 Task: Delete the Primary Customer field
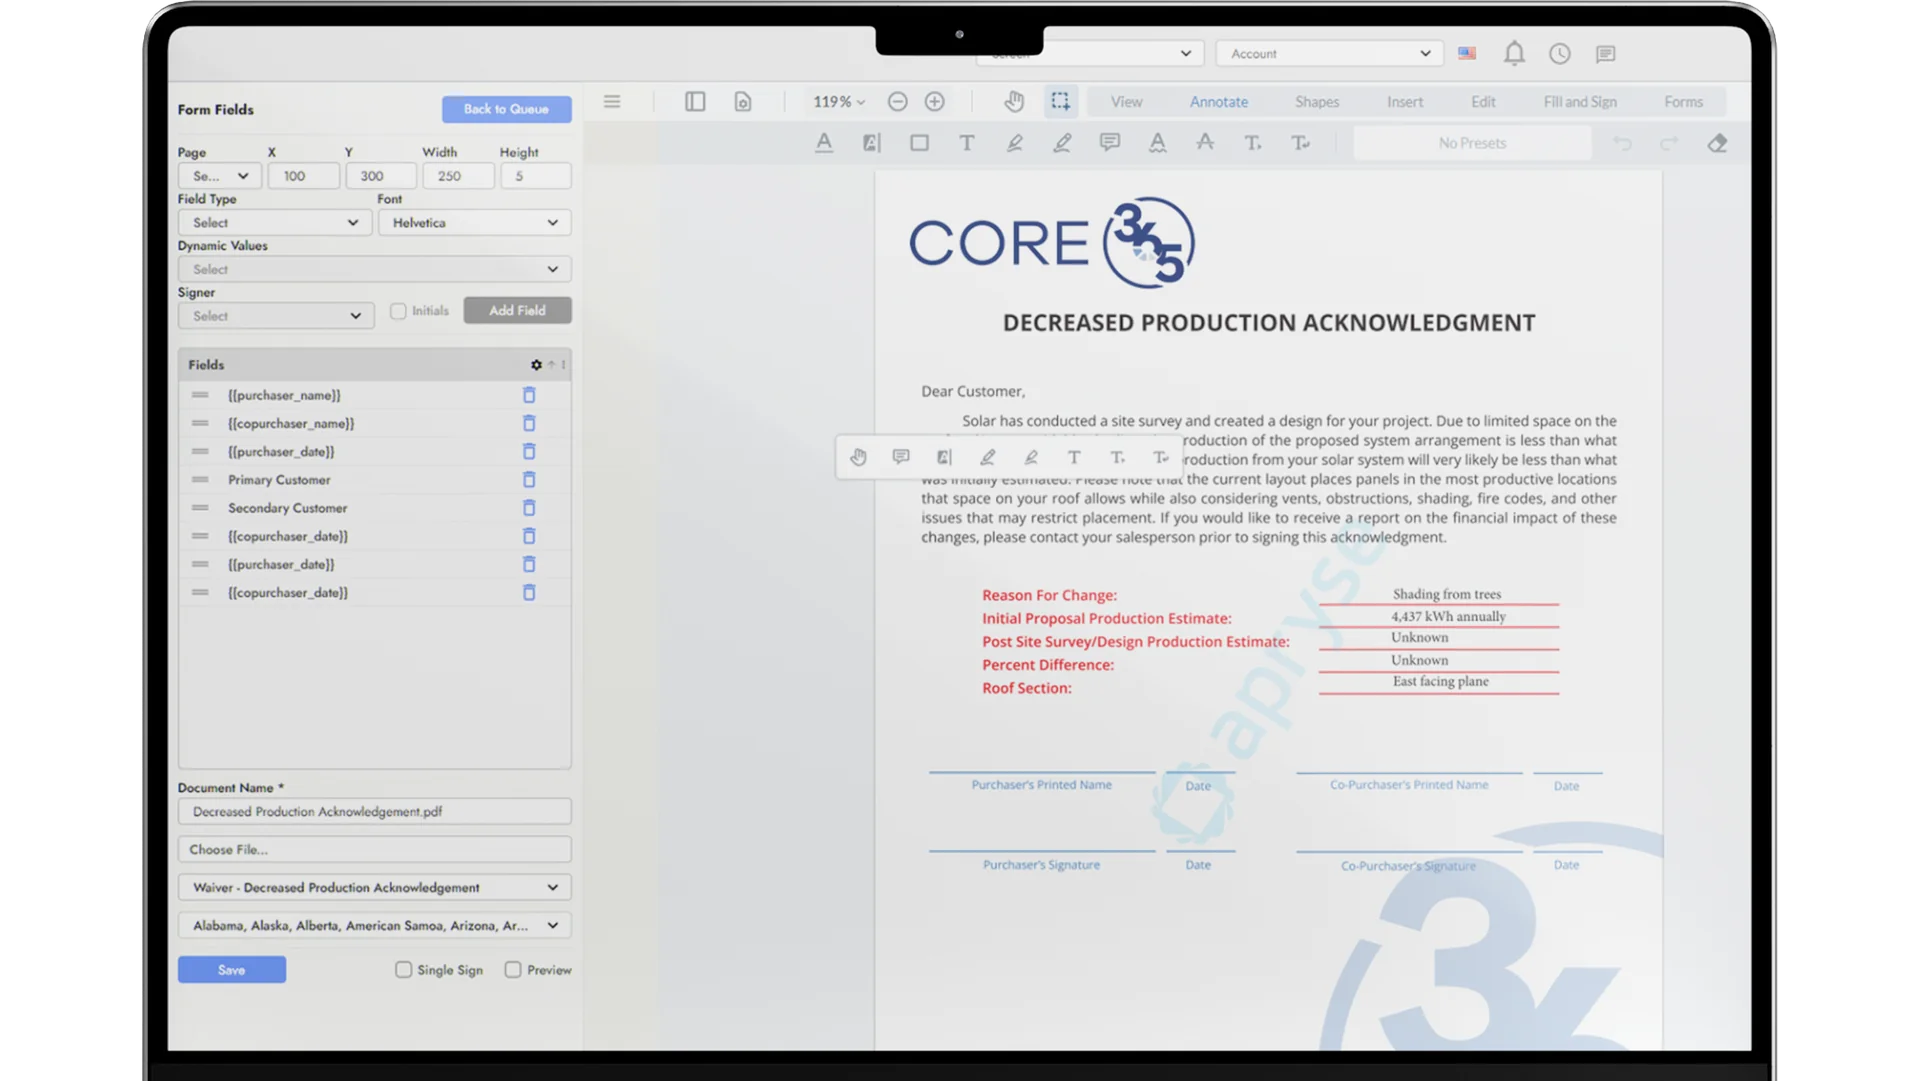529,480
